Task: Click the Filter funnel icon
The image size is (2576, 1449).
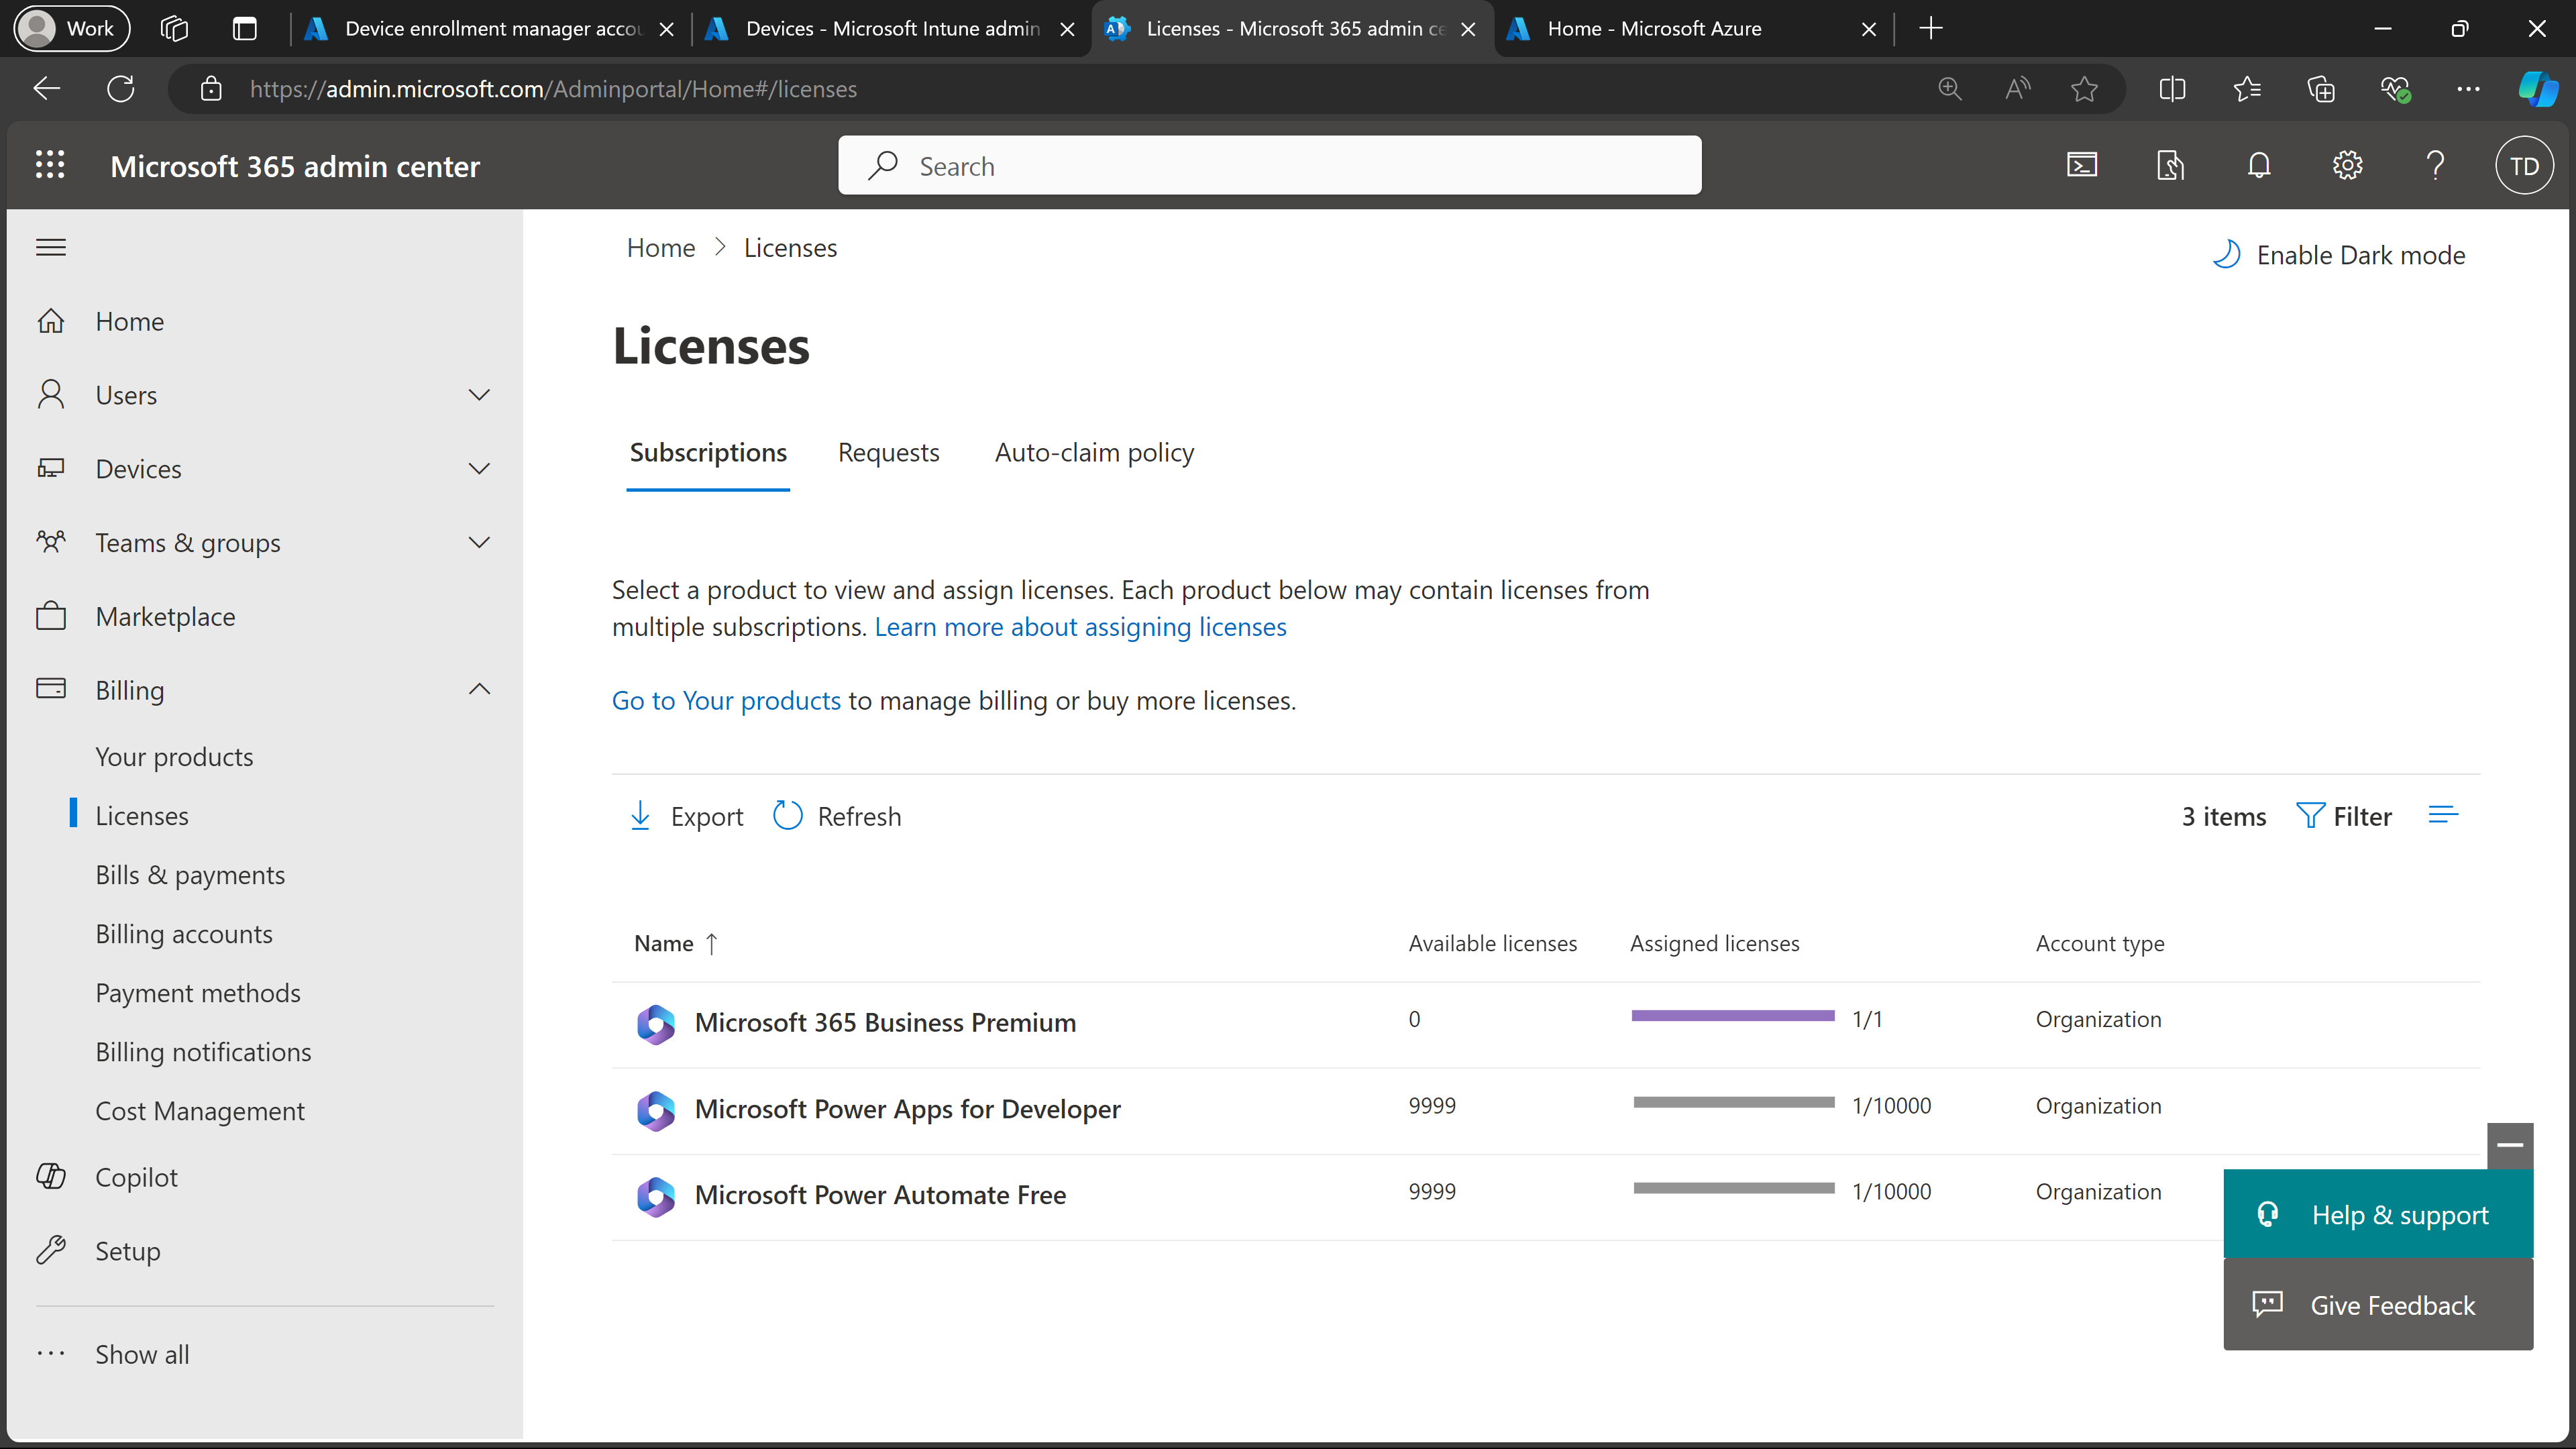Action: pyautogui.click(x=2309, y=816)
